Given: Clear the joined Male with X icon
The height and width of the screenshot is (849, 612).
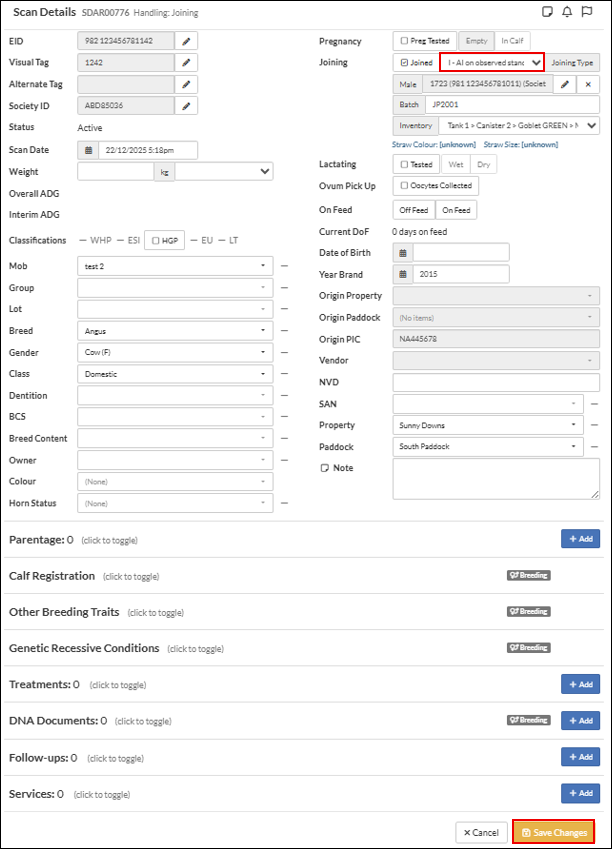Looking at the screenshot, I should 588,85.
